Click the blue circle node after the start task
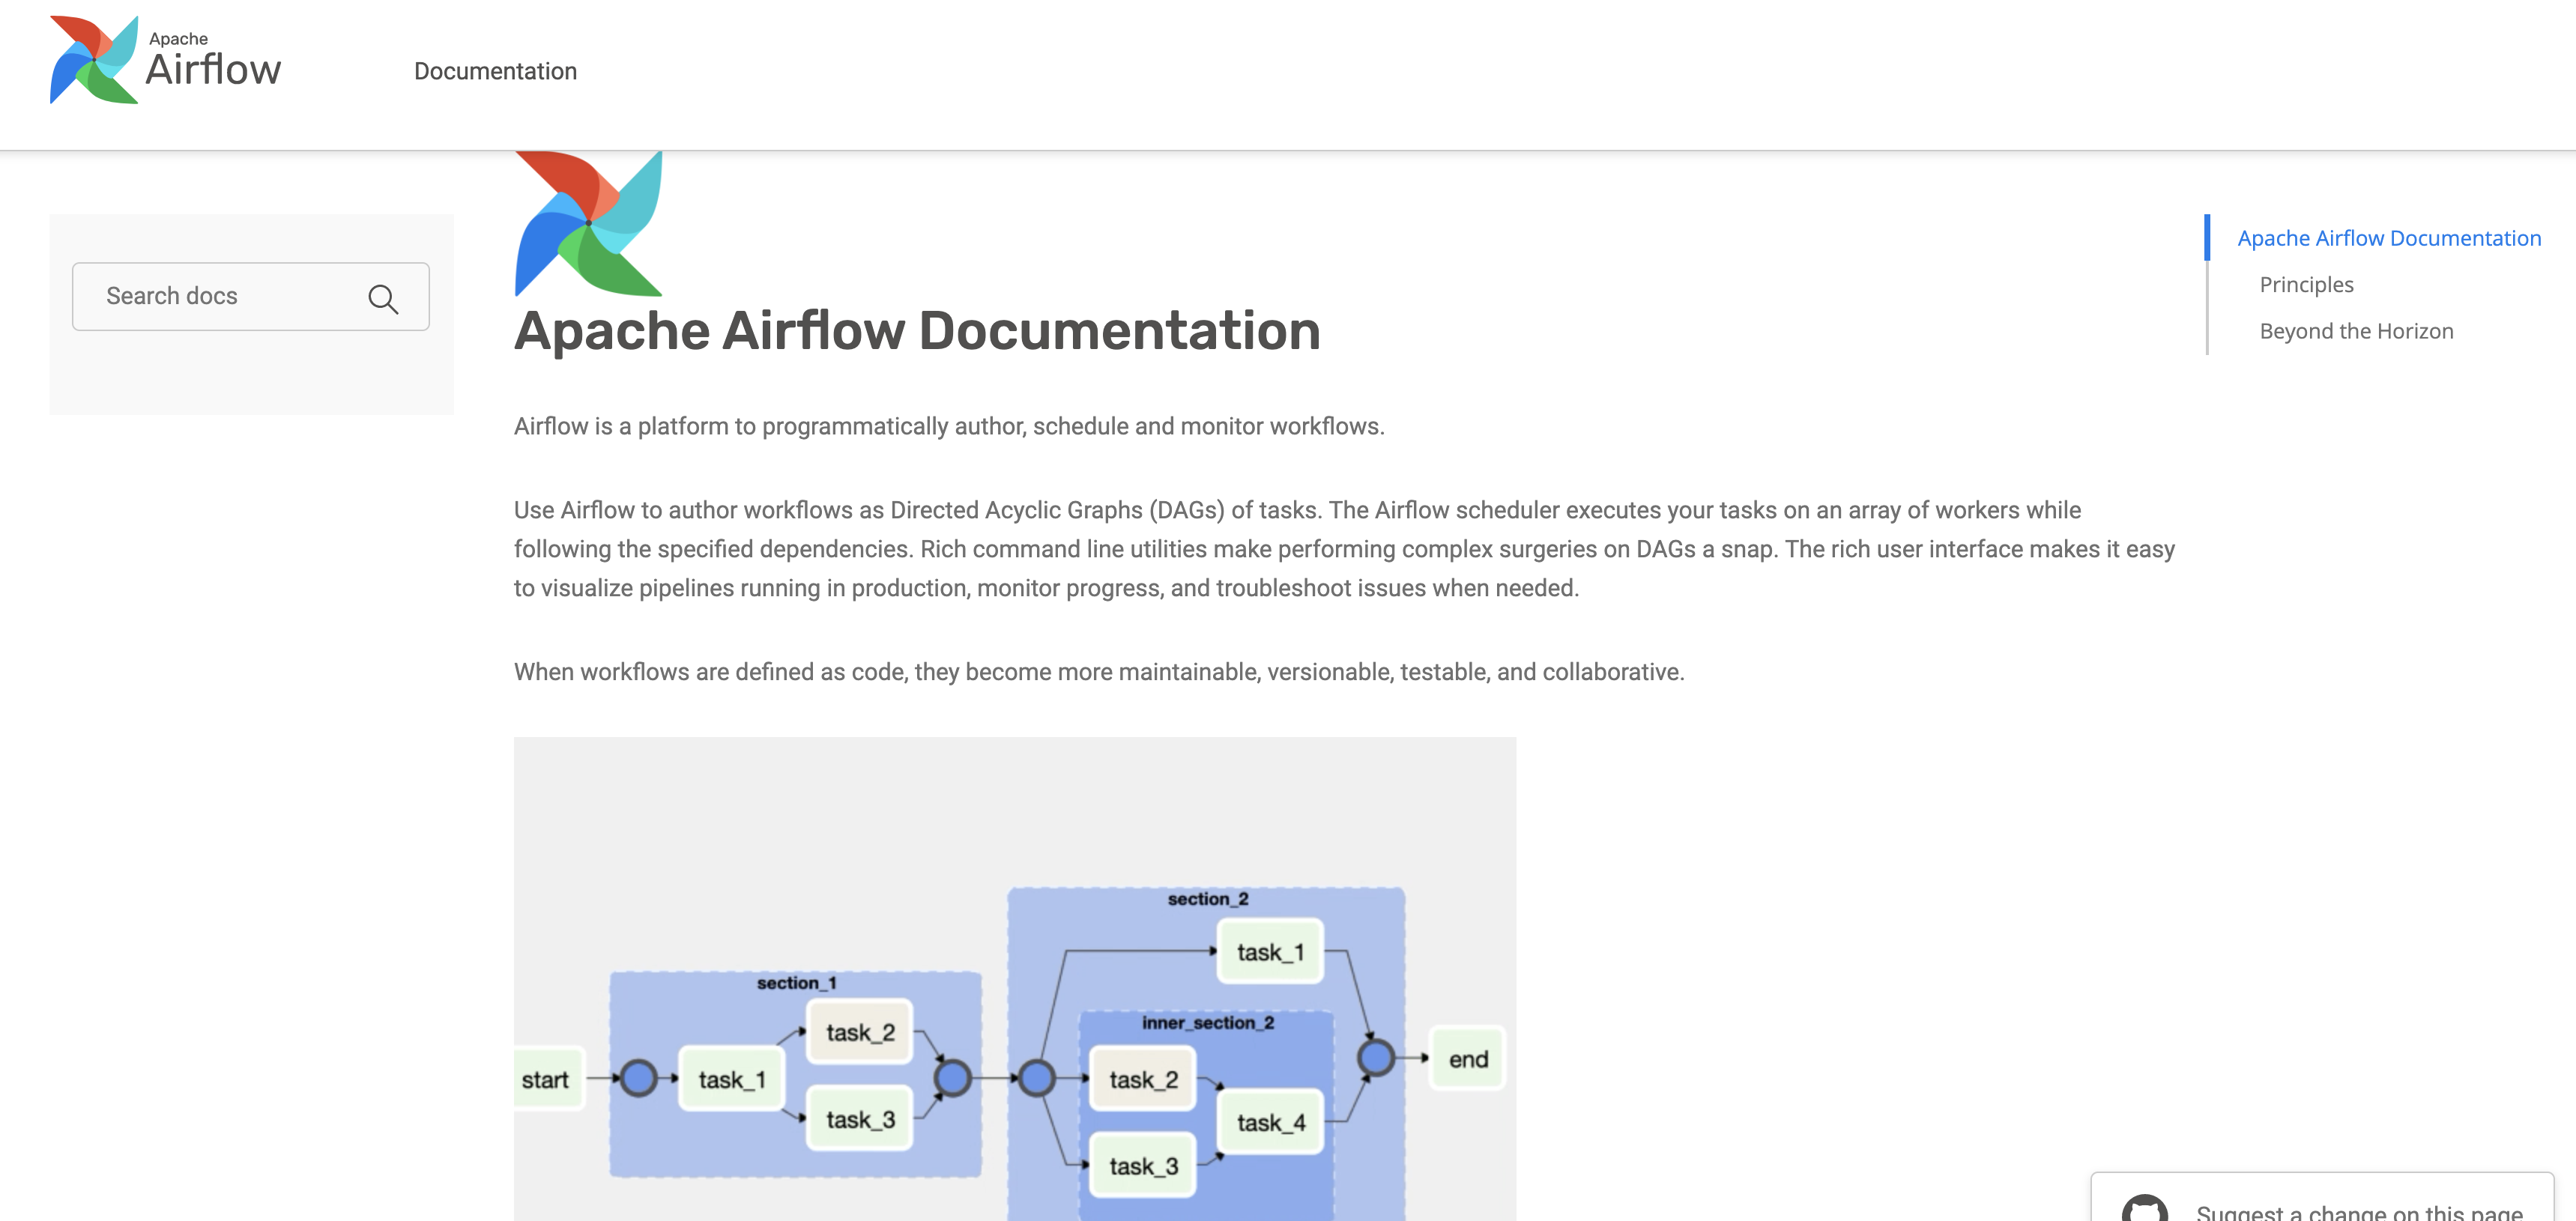The height and width of the screenshot is (1221, 2576). (x=638, y=1078)
